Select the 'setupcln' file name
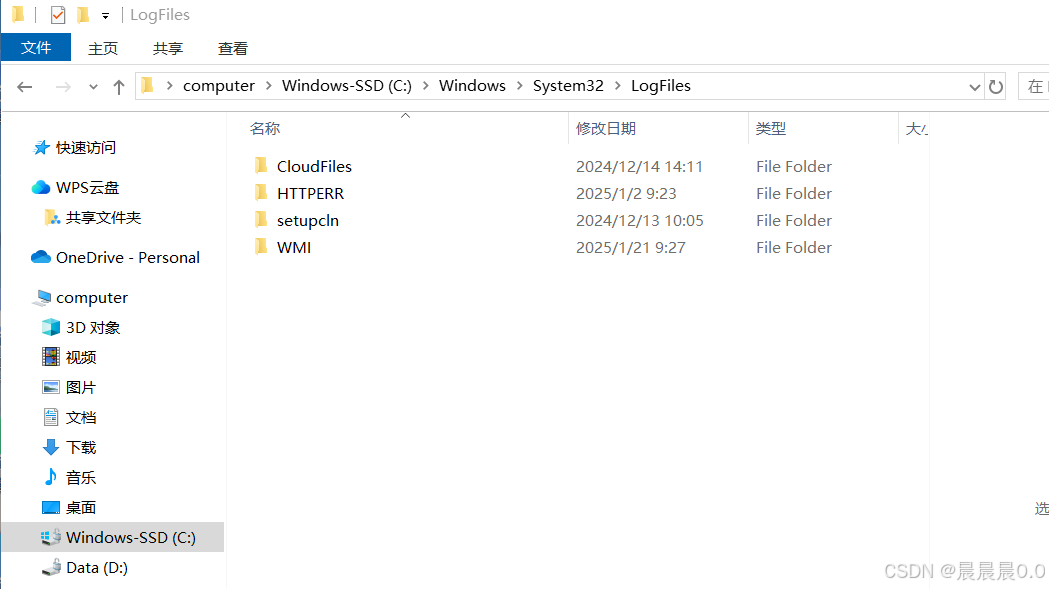Image resolution: width=1049 pixels, height=589 pixels. (308, 221)
